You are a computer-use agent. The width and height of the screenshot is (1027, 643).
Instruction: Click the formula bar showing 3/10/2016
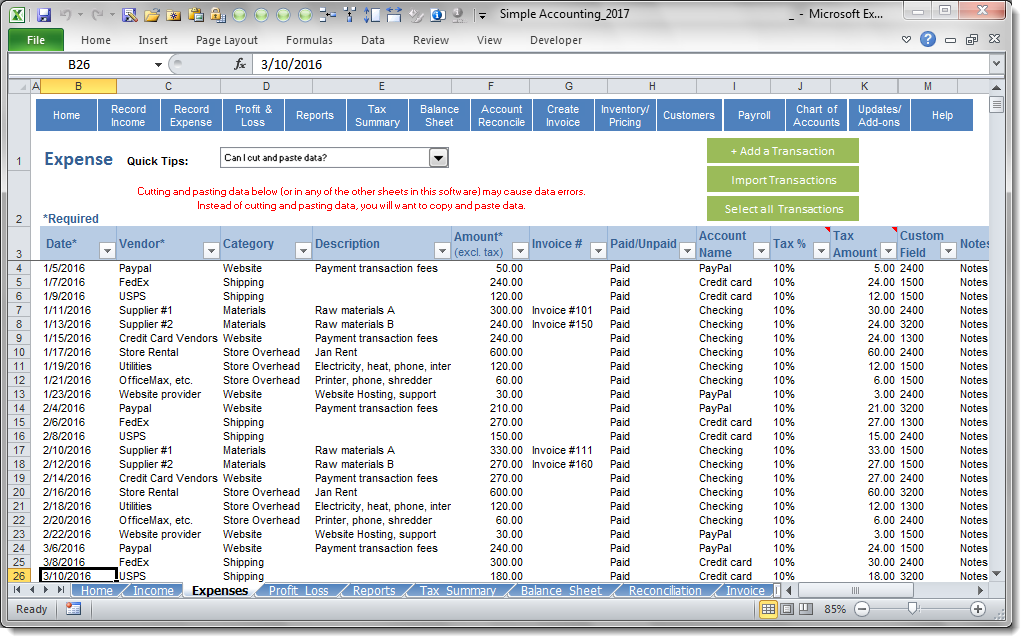(621, 64)
